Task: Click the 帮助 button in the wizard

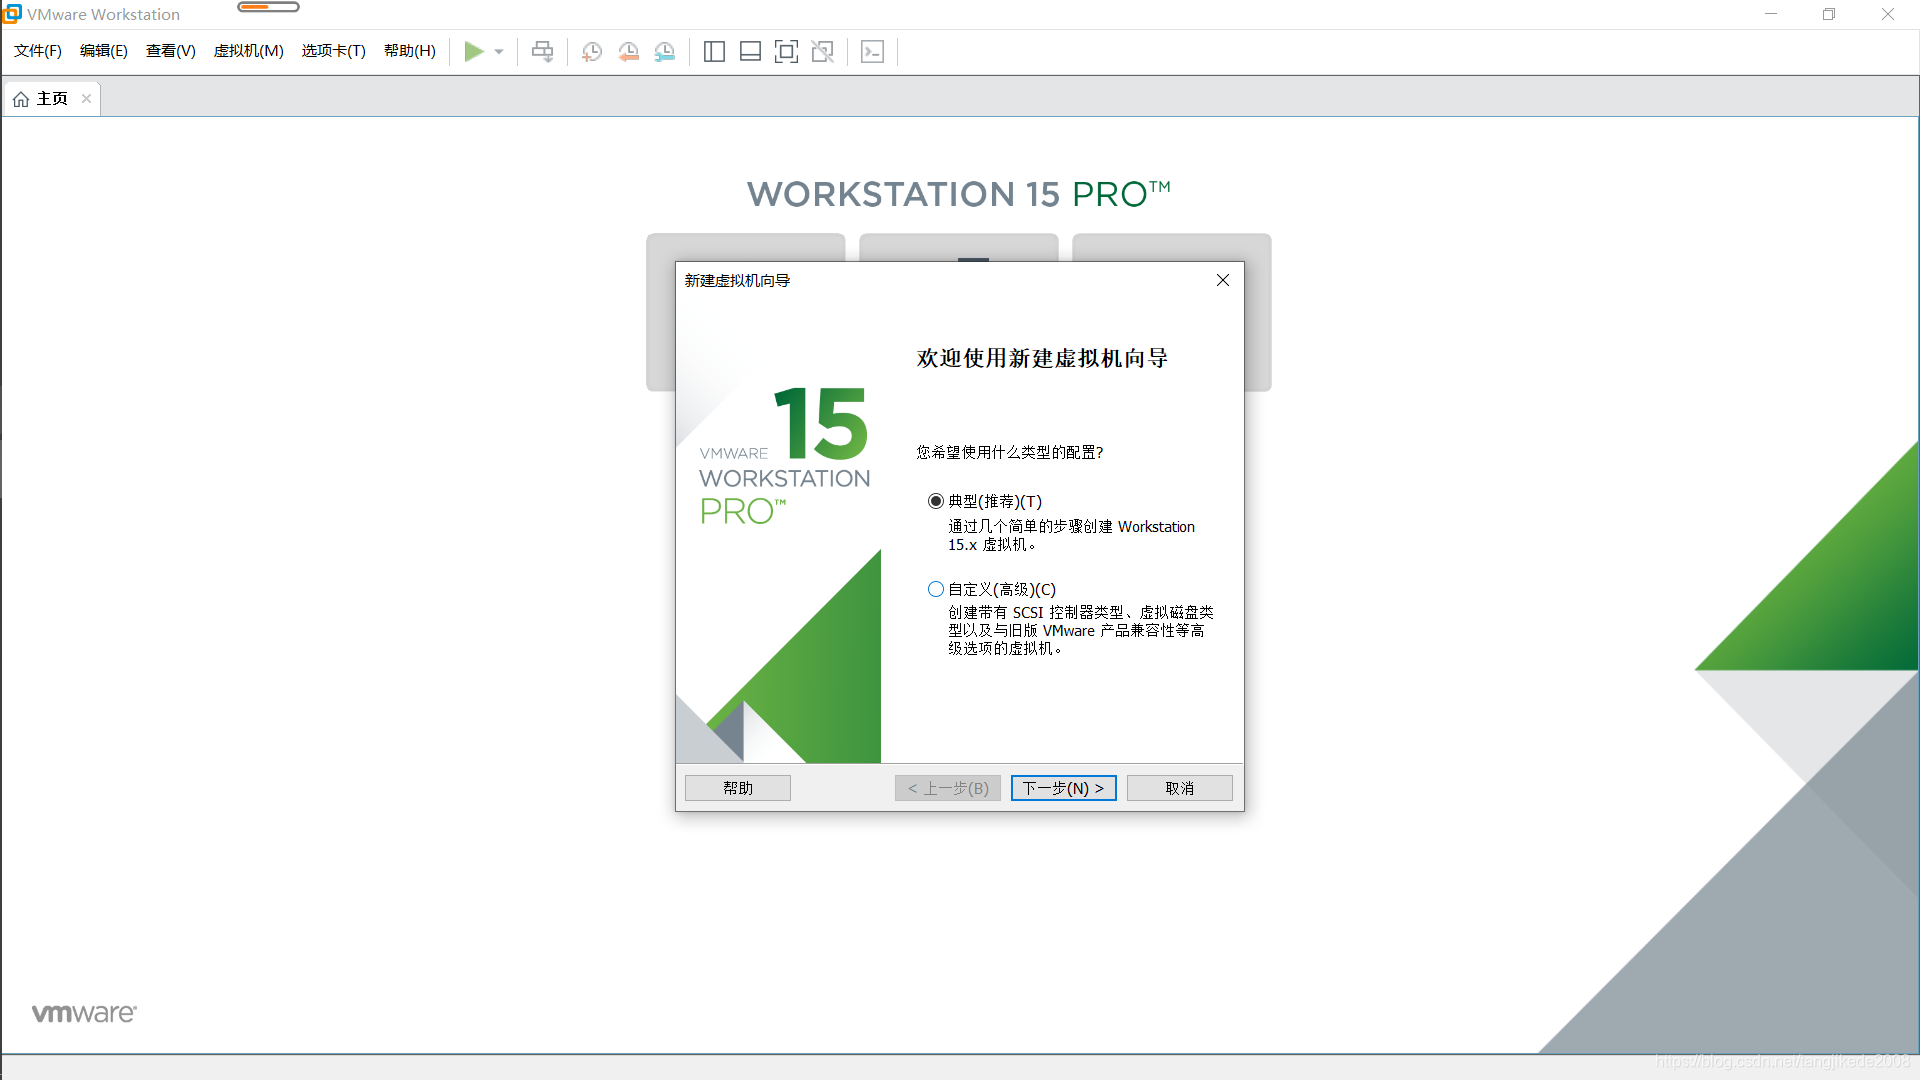Action: (x=738, y=788)
